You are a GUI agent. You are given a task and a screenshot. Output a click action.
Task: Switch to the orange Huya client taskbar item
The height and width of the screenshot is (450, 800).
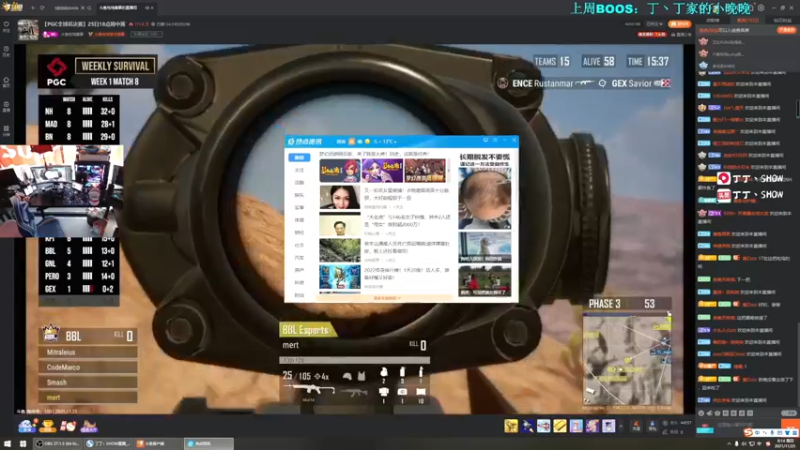point(158,444)
